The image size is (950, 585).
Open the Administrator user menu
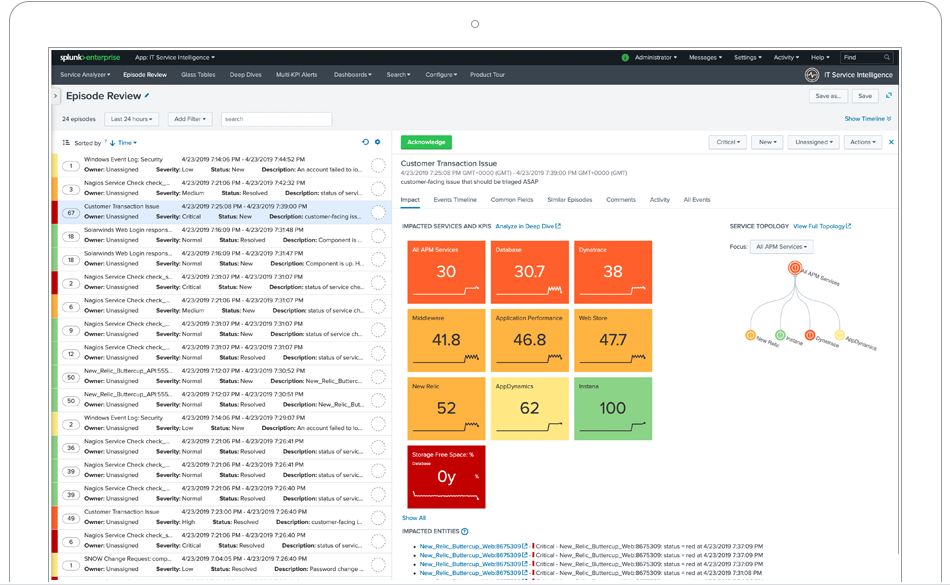tap(656, 58)
